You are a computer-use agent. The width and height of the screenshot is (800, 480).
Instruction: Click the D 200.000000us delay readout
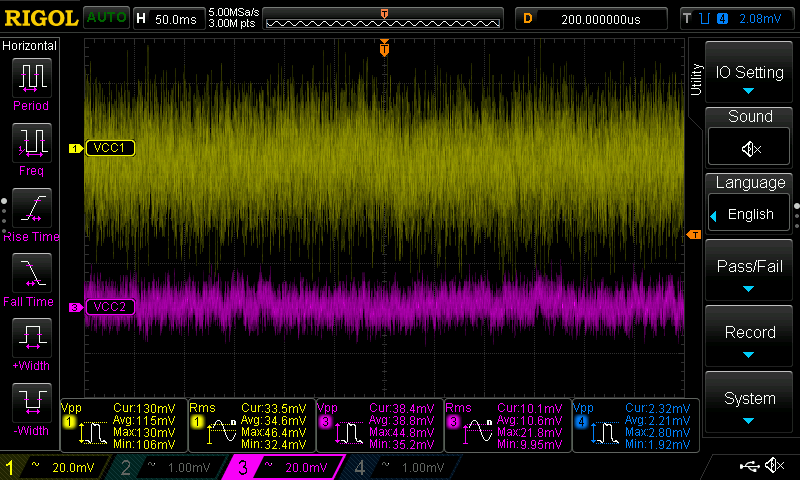591,19
